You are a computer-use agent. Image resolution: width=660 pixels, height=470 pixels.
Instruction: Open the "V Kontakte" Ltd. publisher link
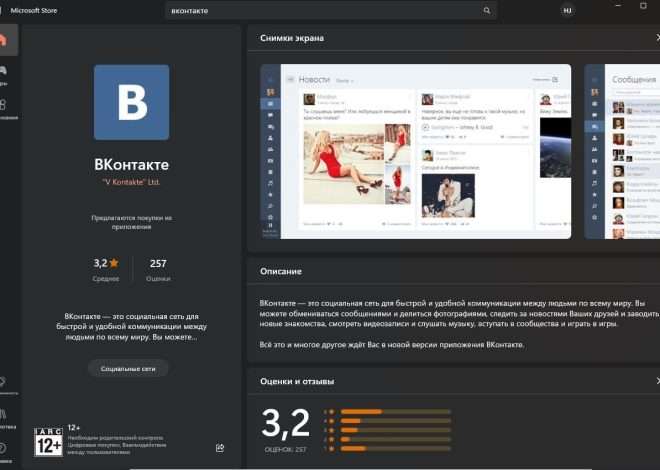[131, 183]
